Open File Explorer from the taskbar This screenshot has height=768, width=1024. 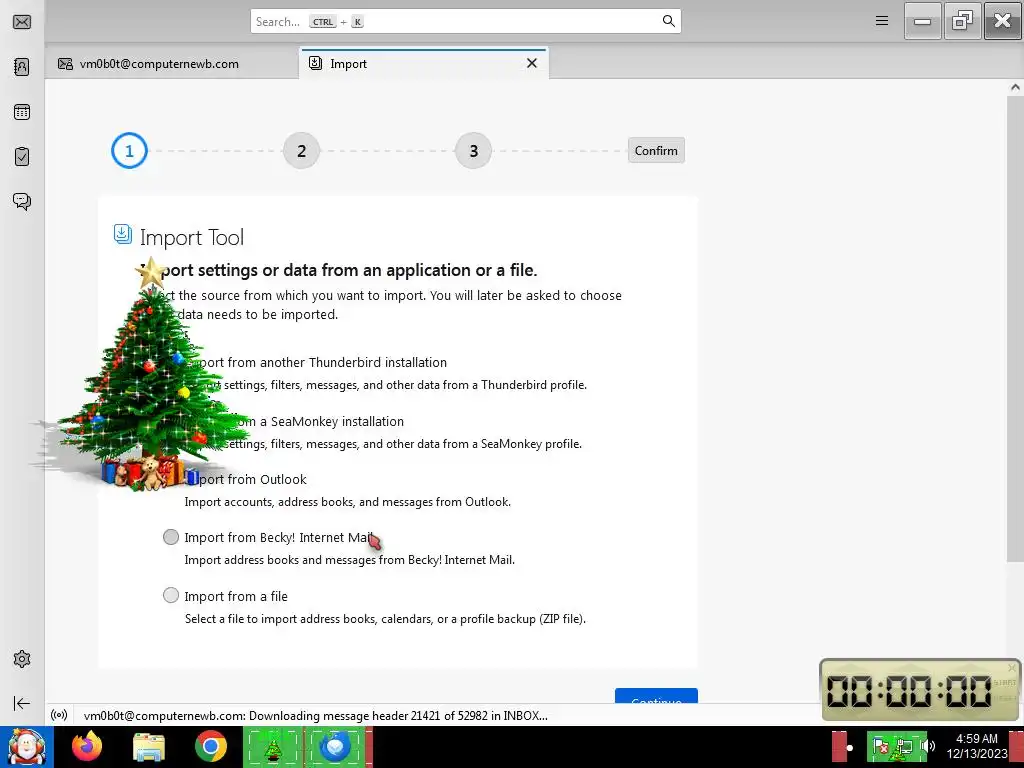[149, 747]
